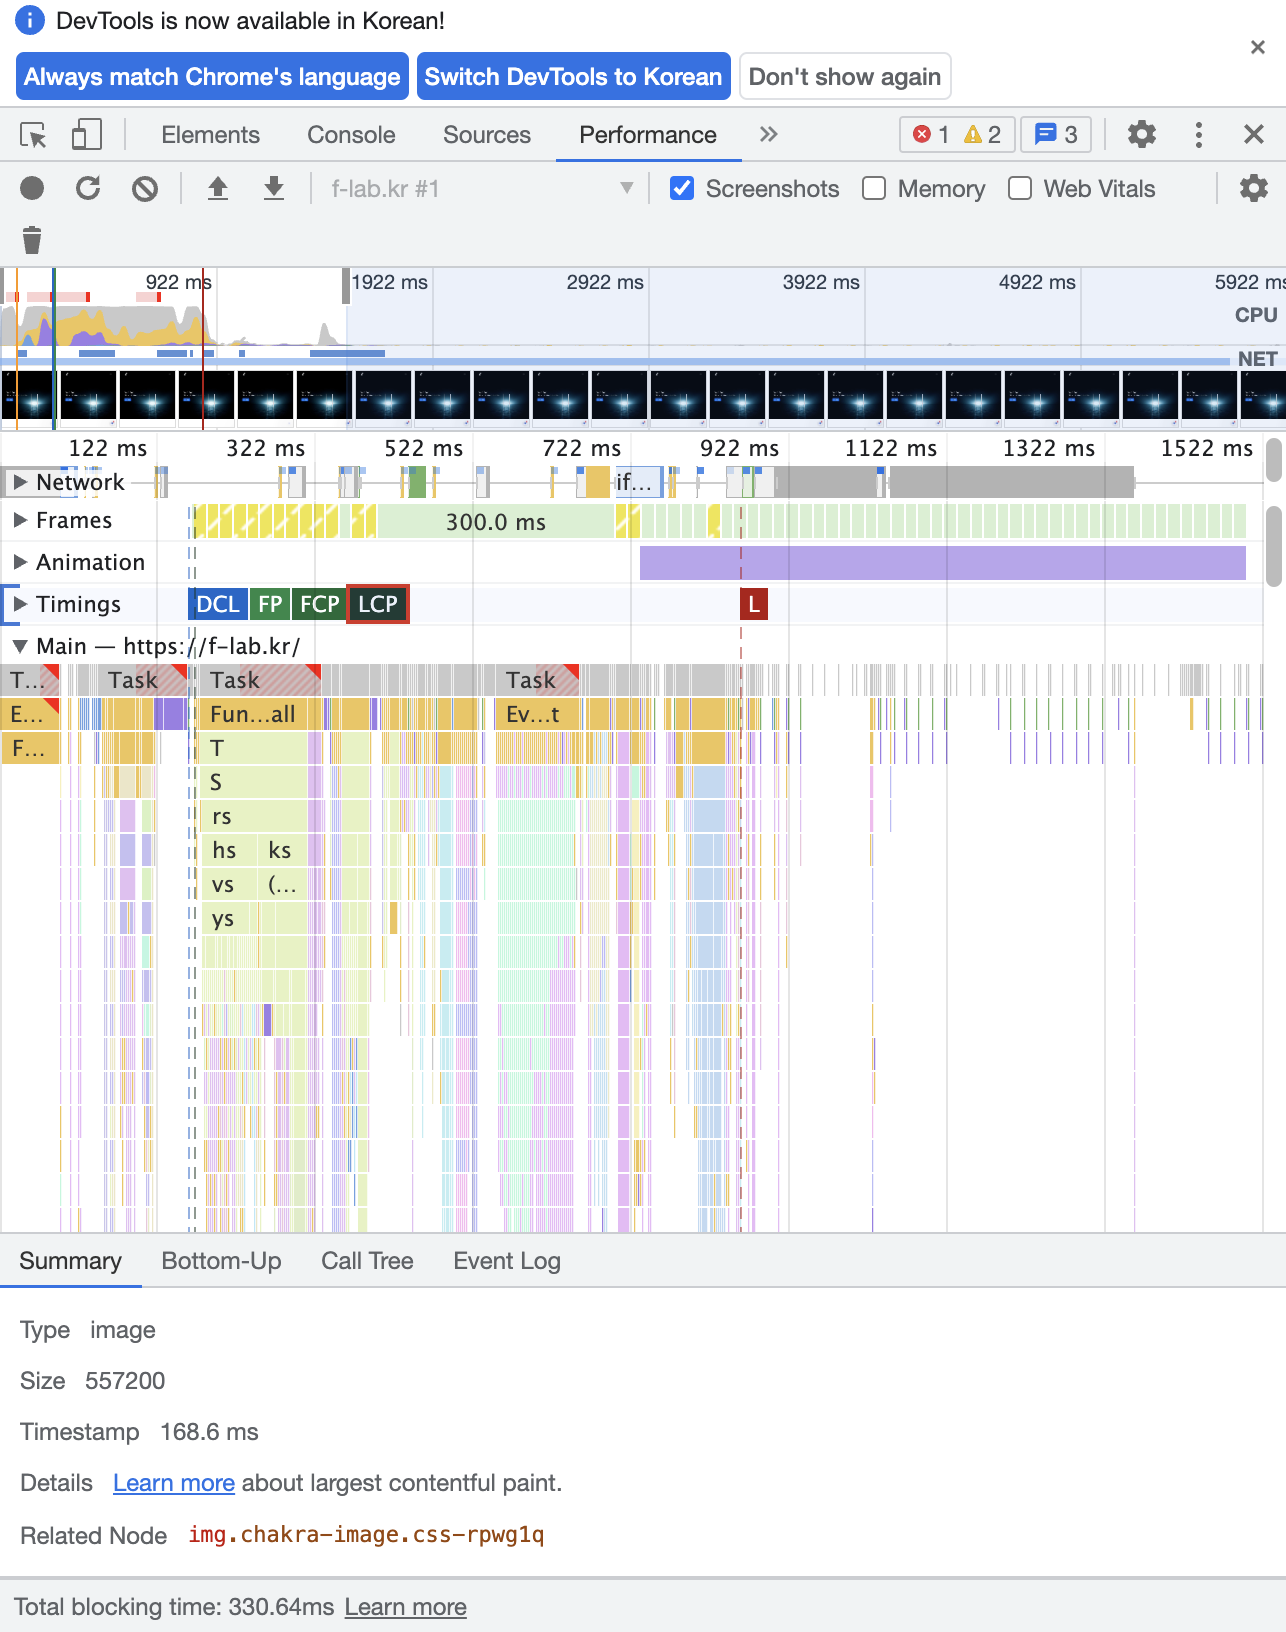
Task: Select the 300.0 ms frame
Action: [x=496, y=521]
